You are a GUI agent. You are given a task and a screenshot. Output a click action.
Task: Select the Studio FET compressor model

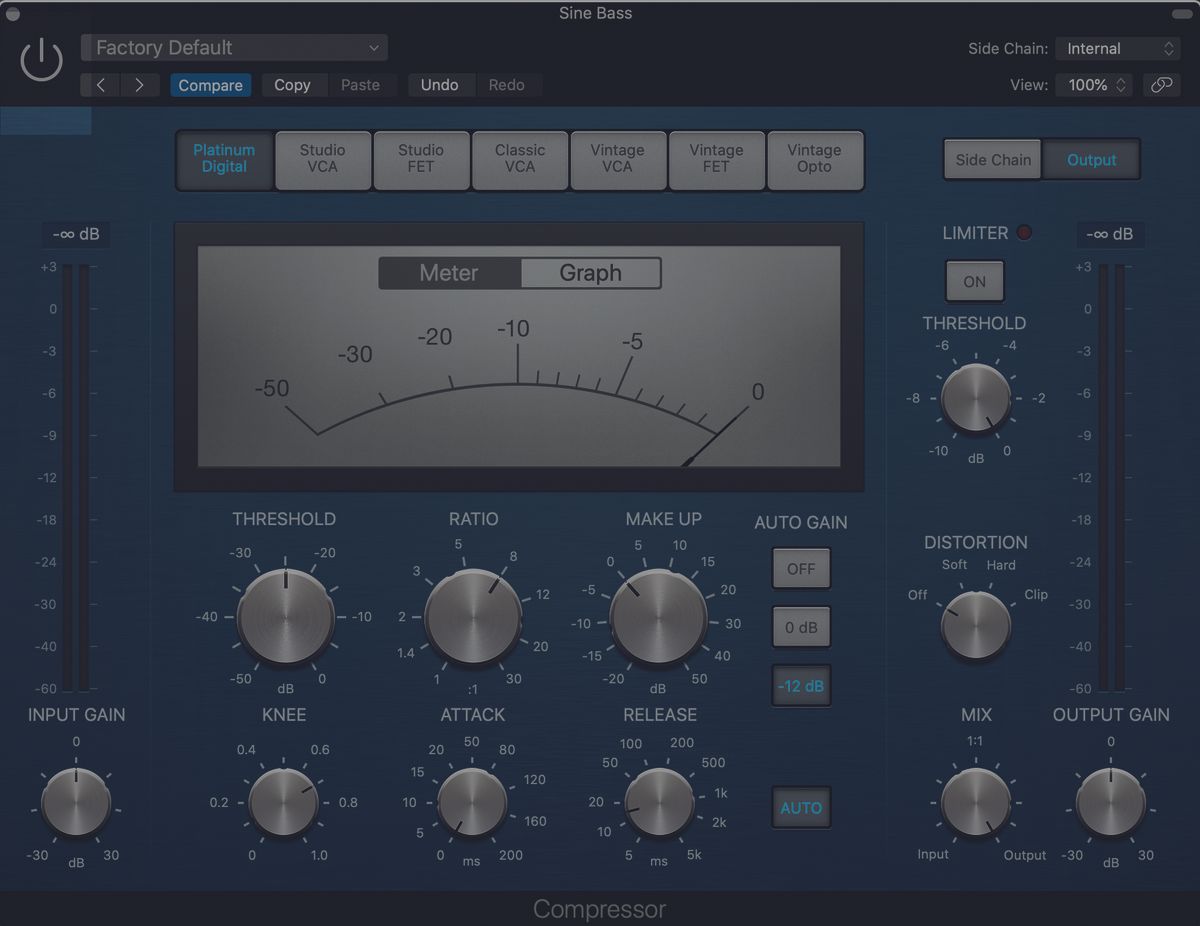point(421,160)
